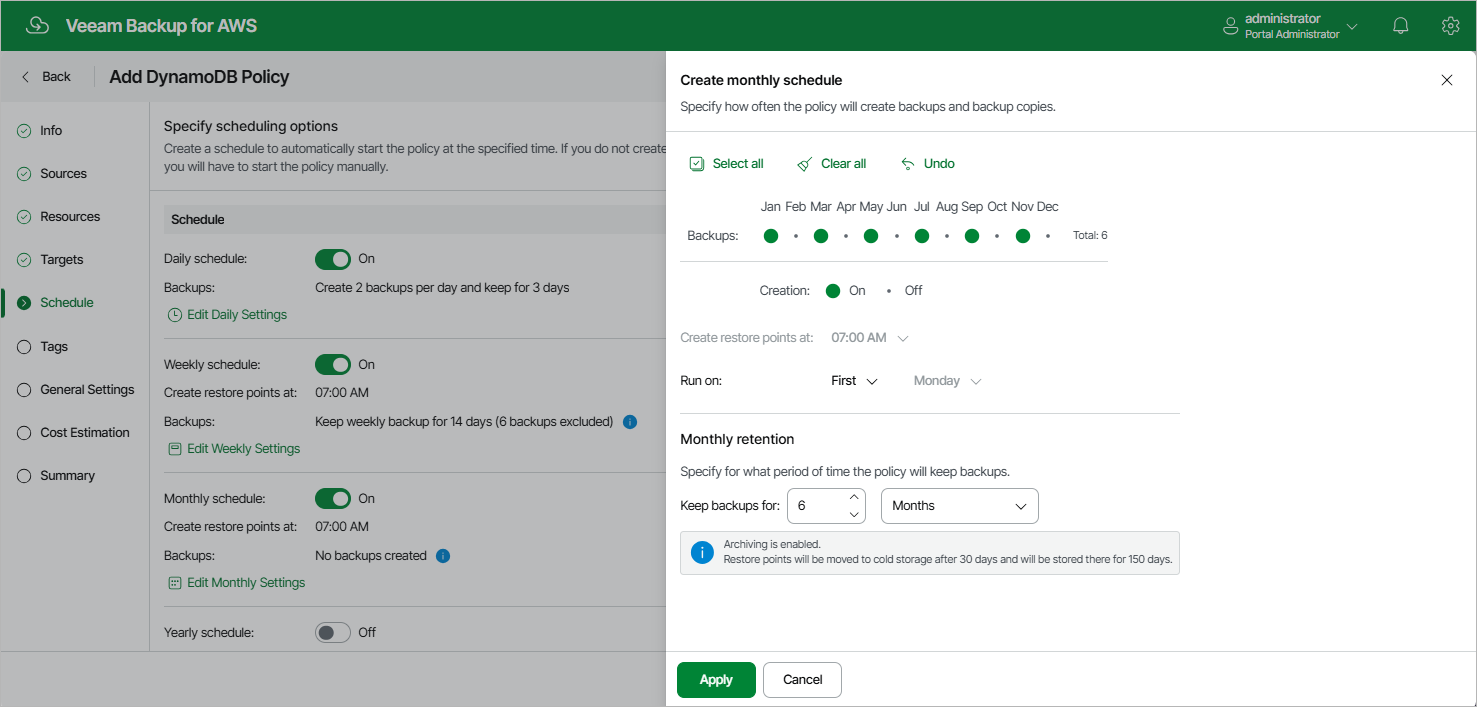The height and width of the screenshot is (707, 1477).
Task: Set Creation to Off
Action: (889, 291)
